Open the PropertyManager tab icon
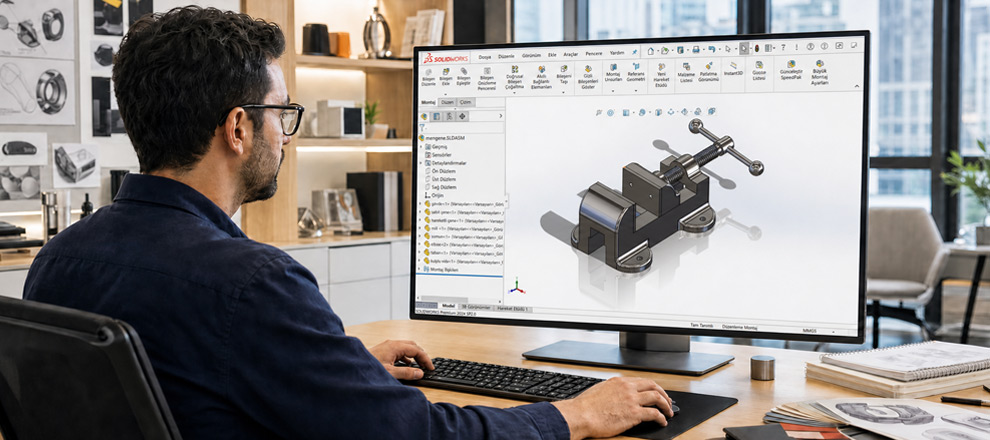This screenshot has width=990, height=440. 436,116
